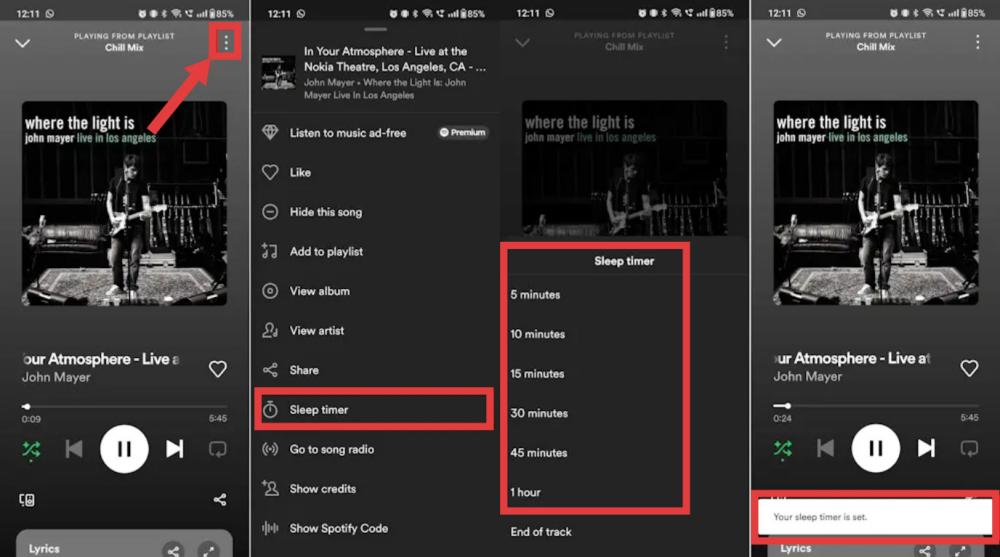
Task: Pause playback in fourth panel
Action: (876, 449)
